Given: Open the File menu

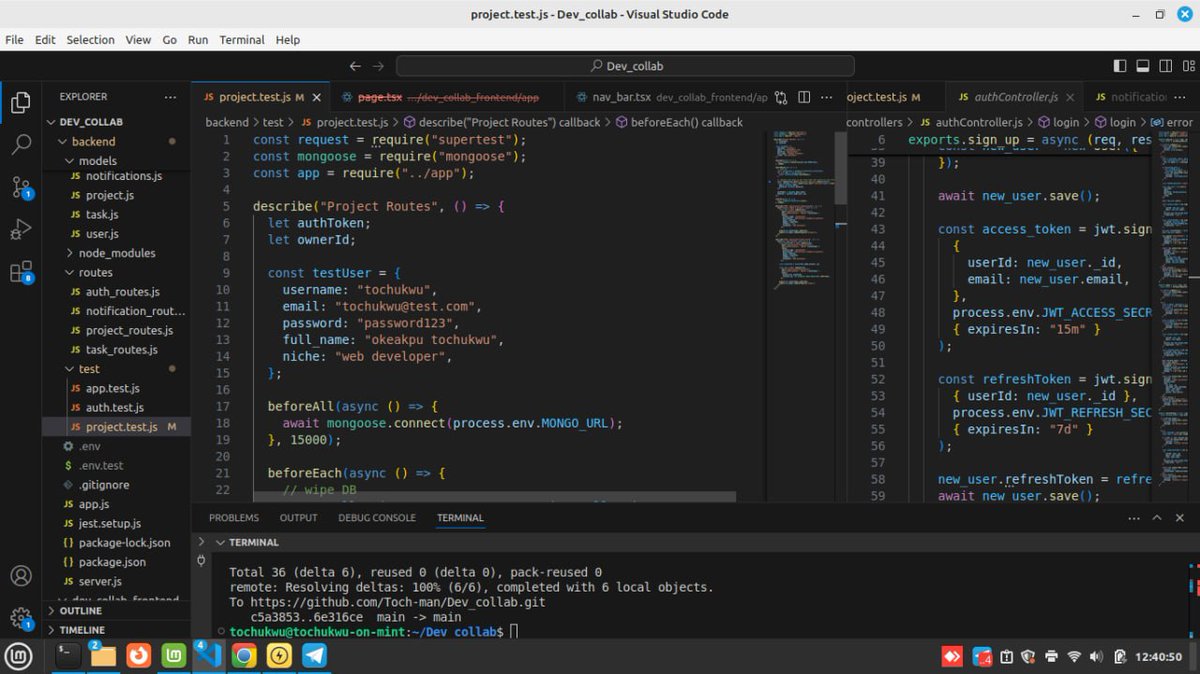Looking at the screenshot, I should 14,40.
